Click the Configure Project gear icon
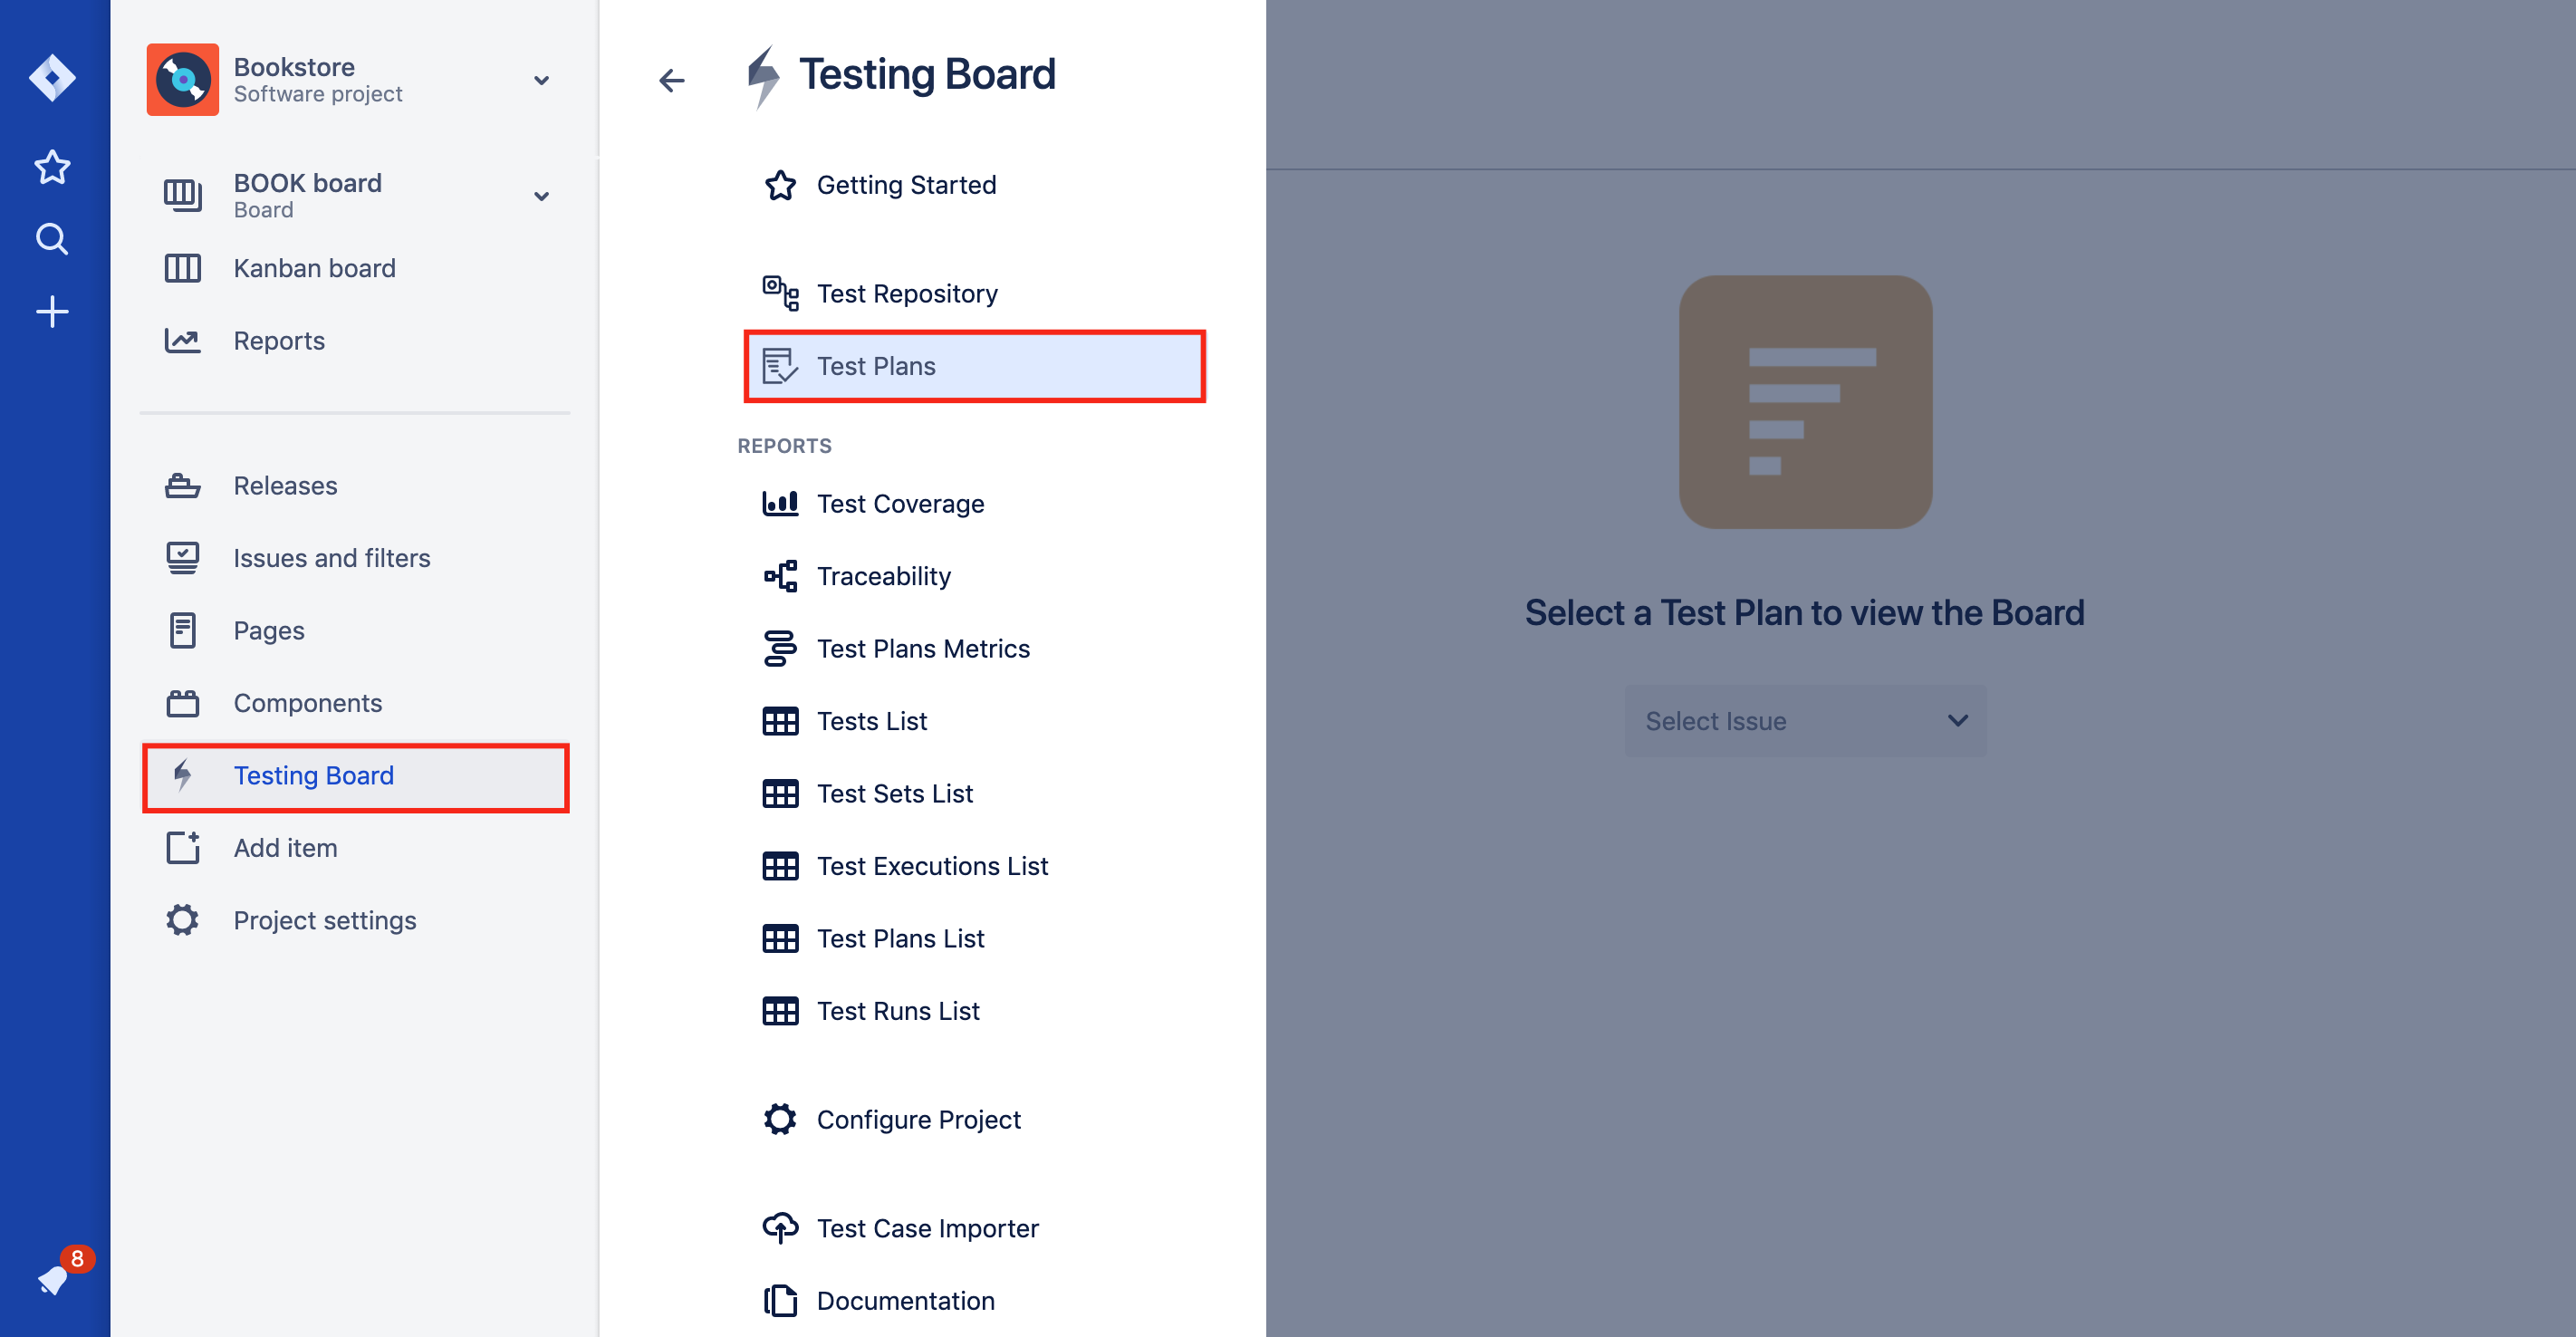Viewport: 2576px width, 1337px height. tap(780, 1119)
